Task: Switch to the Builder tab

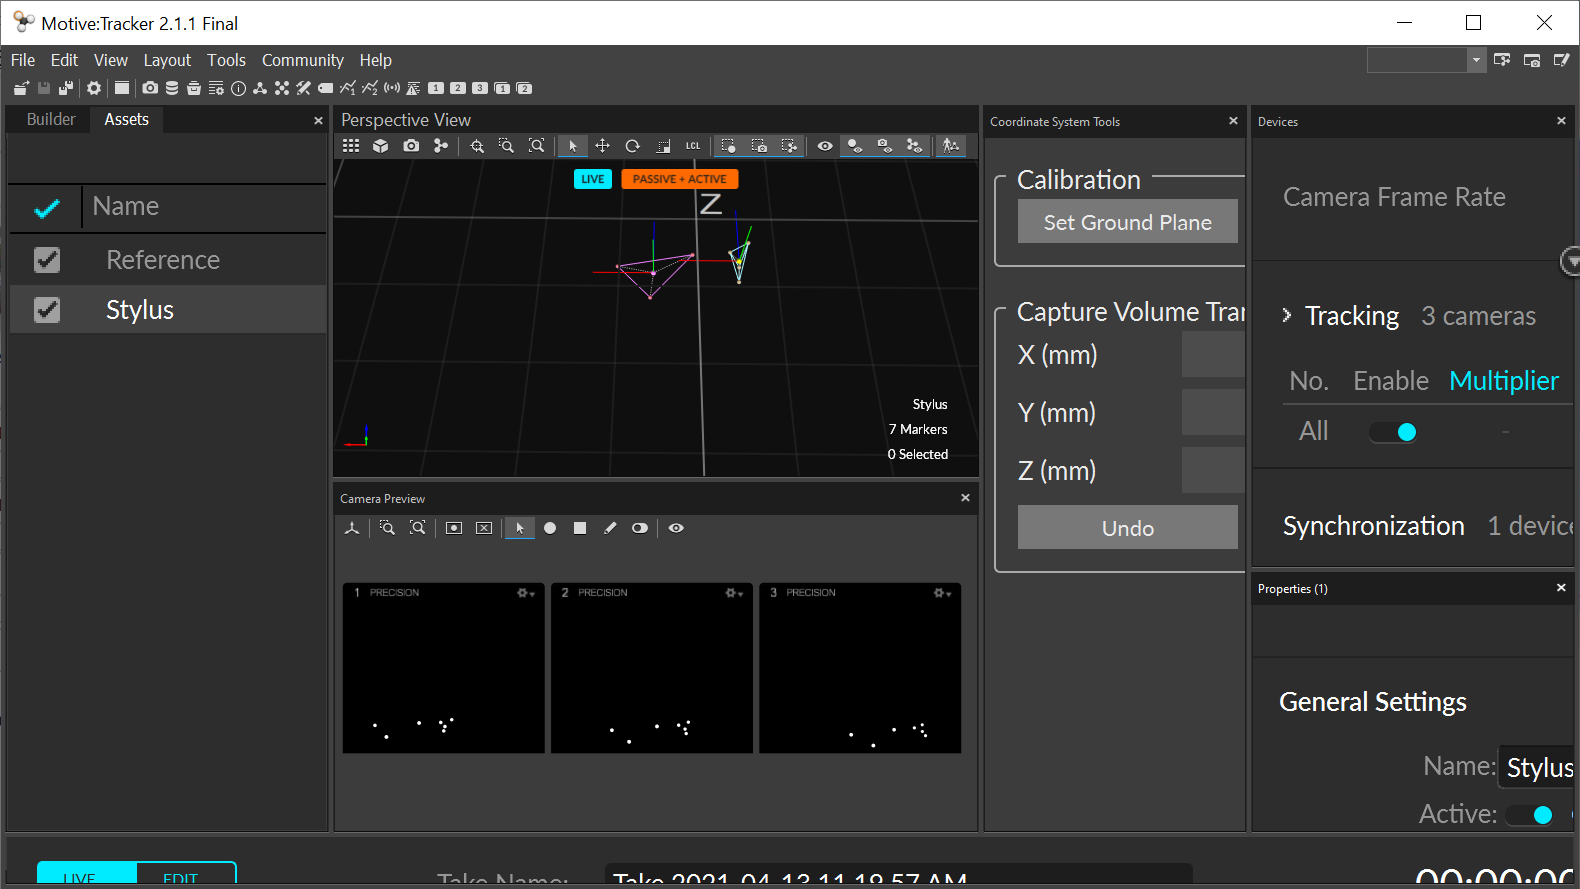Action: click(x=51, y=119)
